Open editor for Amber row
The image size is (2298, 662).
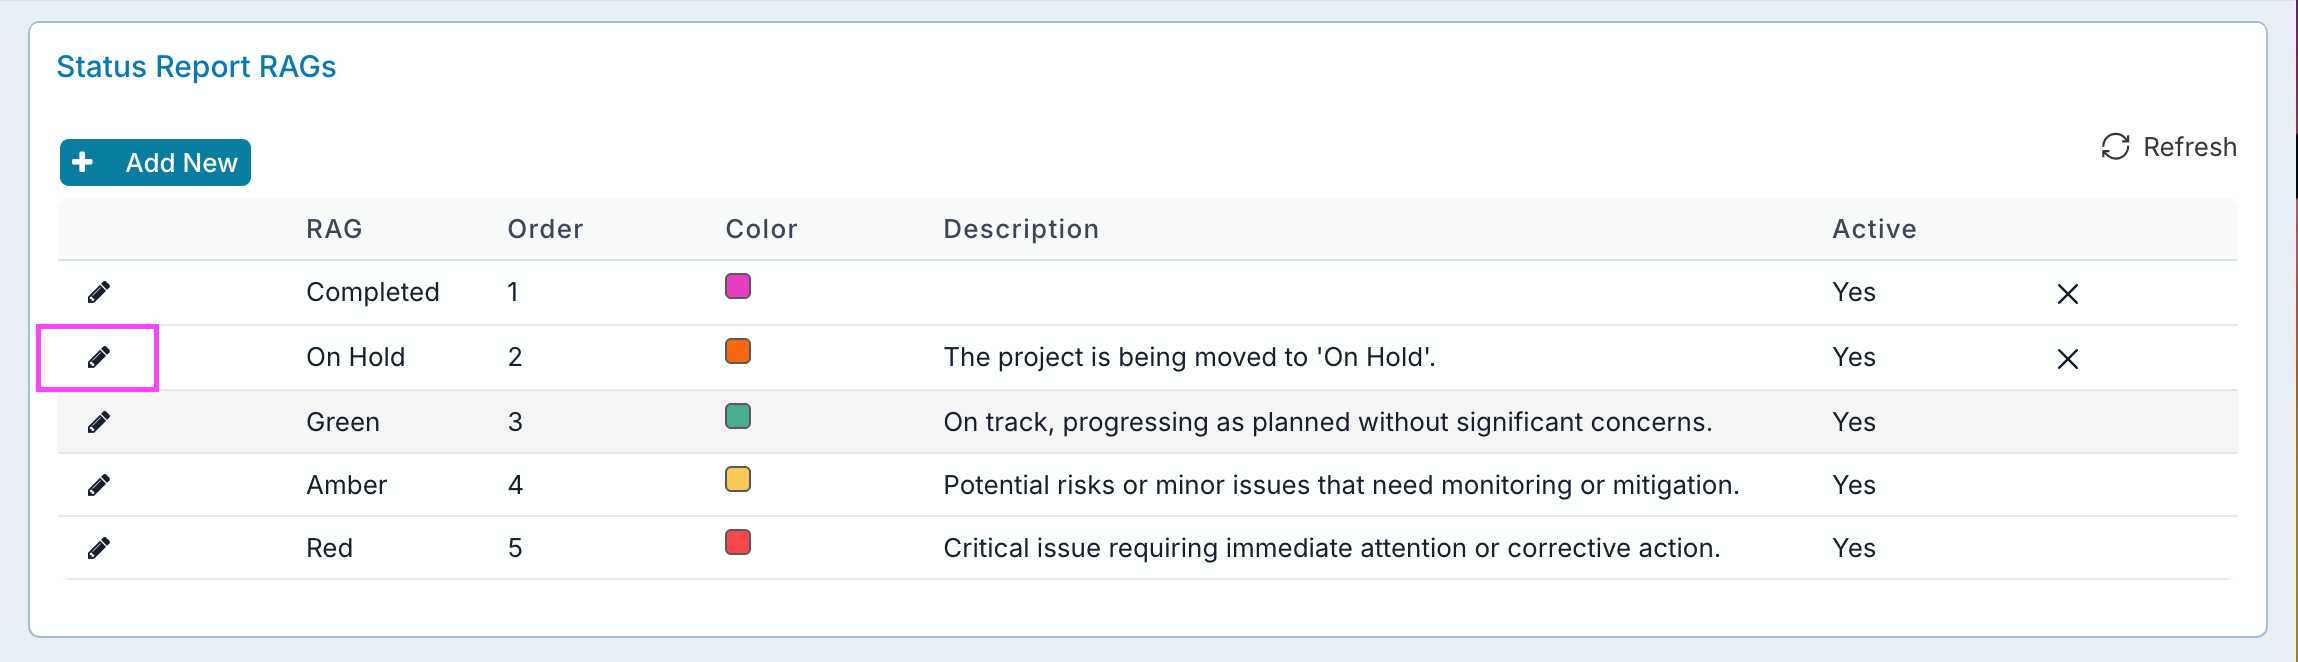[98, 486]
